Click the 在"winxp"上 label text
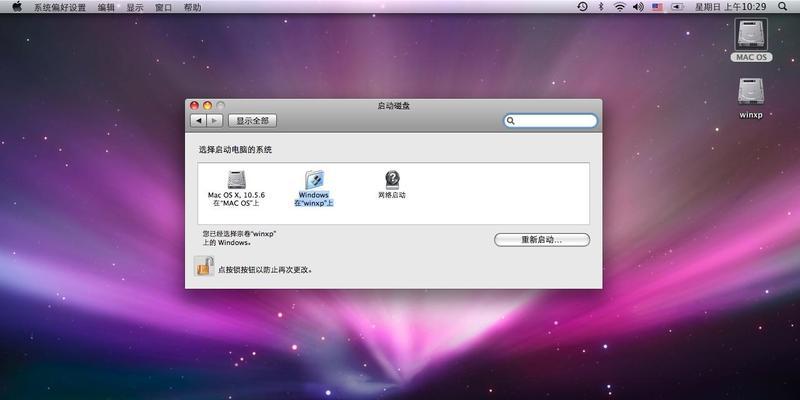The height and width of the screenshot is (400, 800). [314, 203]
